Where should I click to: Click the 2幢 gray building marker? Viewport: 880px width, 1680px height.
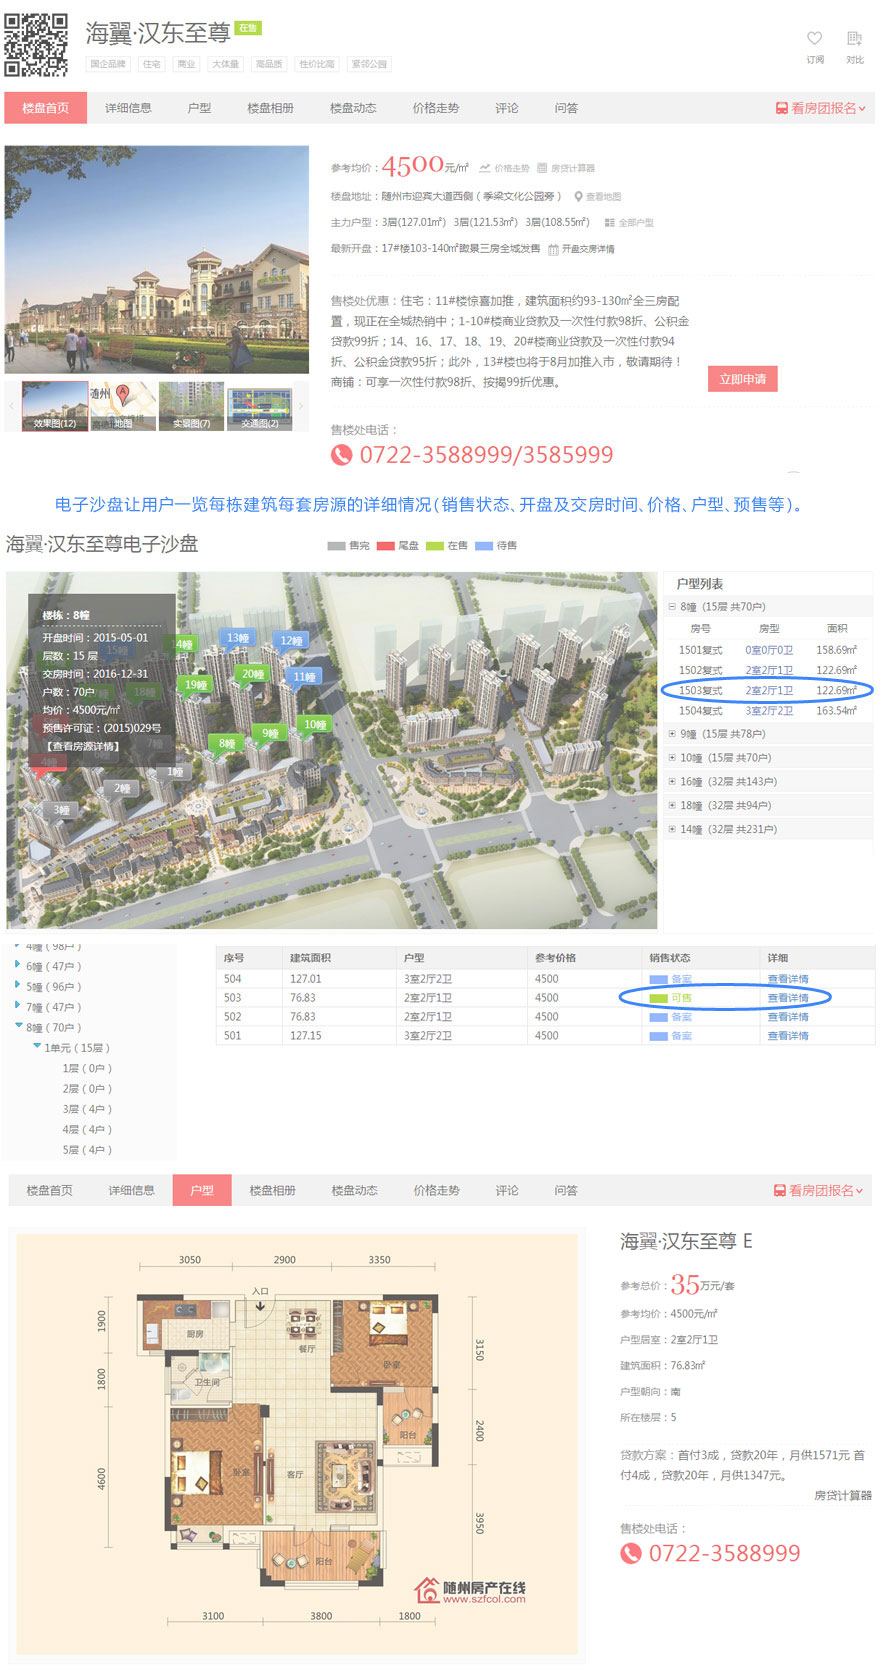point(122,788)
